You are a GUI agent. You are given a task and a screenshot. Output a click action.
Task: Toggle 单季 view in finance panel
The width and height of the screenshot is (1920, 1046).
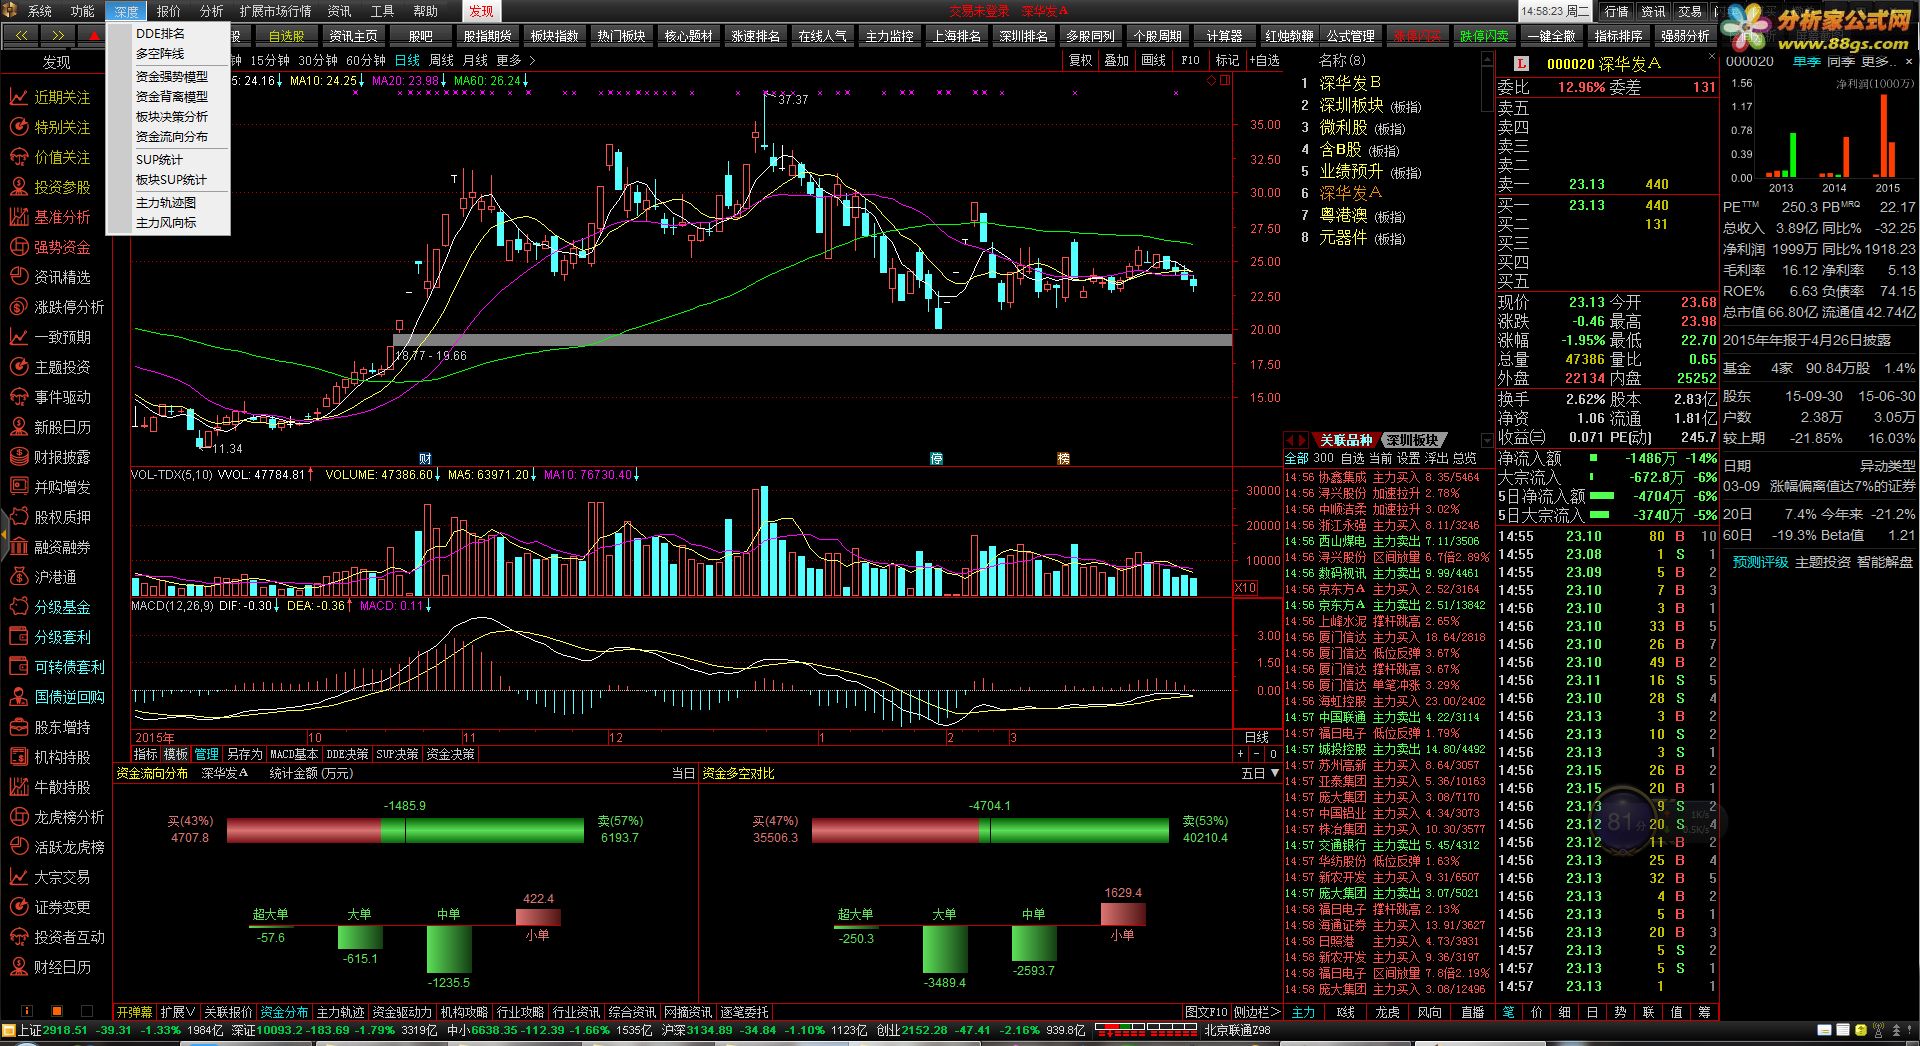(1806, 61)
